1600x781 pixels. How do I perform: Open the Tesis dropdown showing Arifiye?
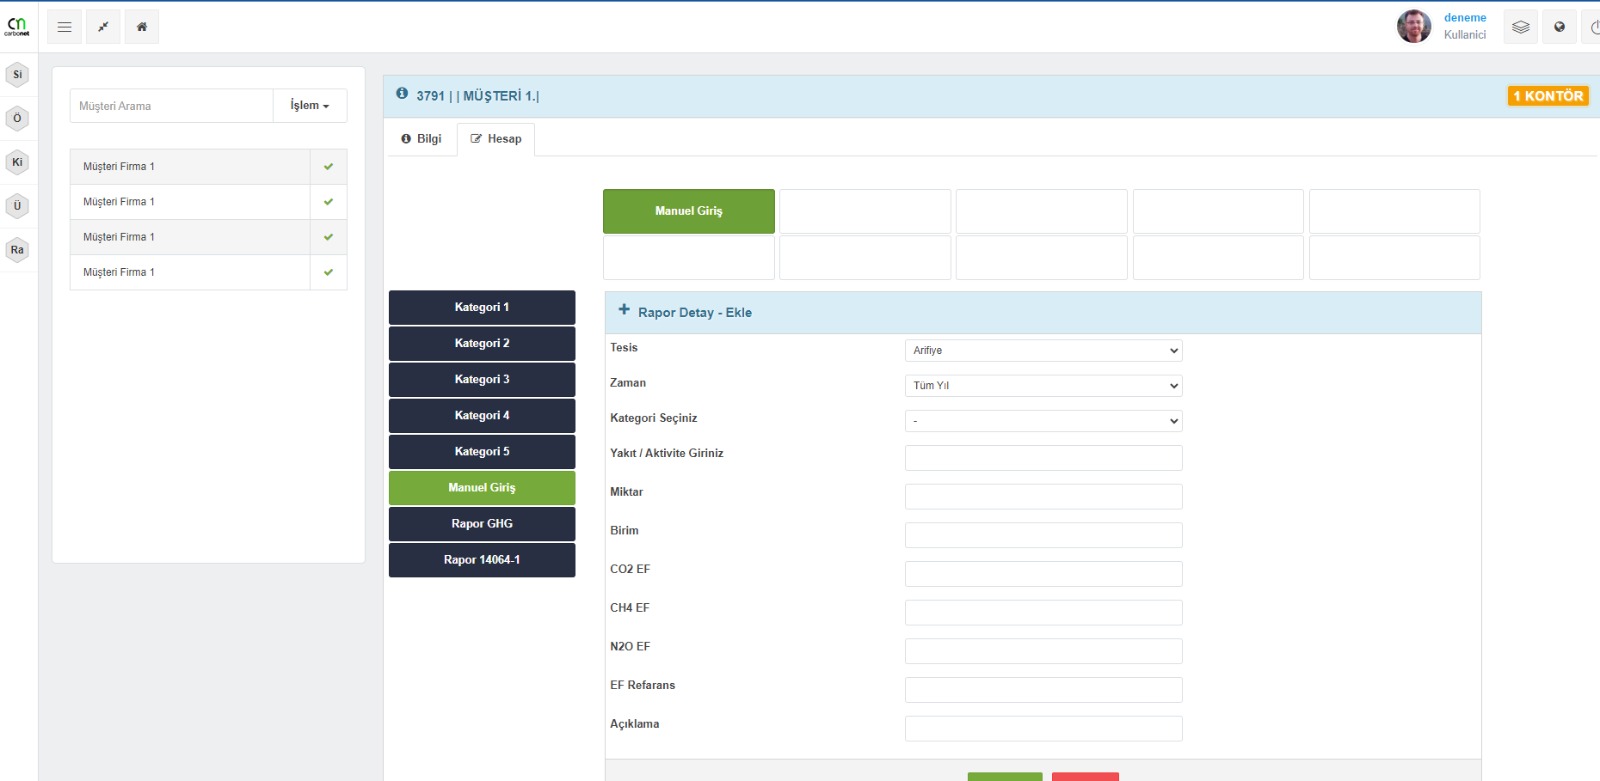coord(1043,350)
